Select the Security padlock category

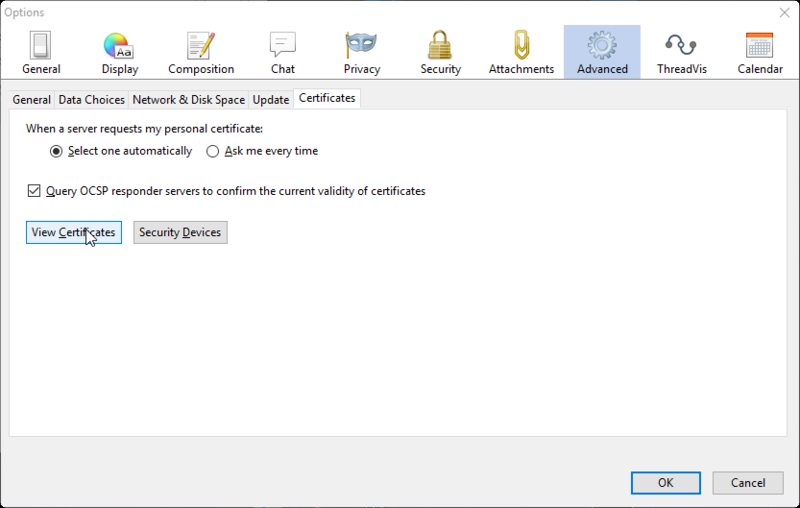tap(440, 52)
